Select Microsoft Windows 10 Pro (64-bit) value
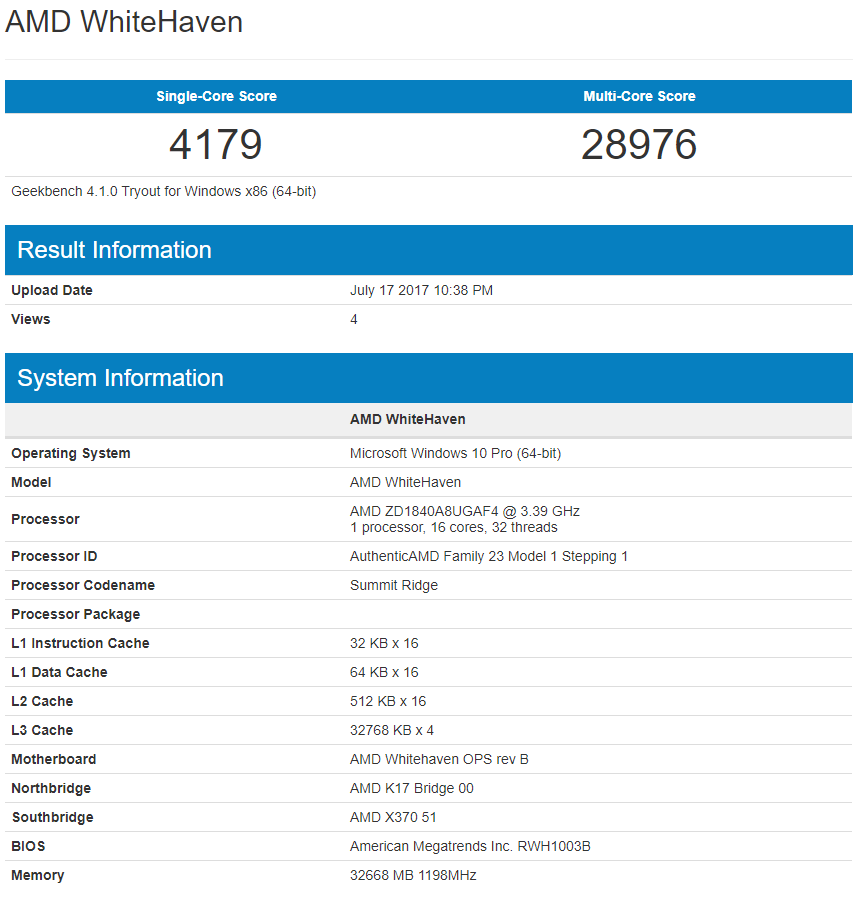Viewport: 865px width, 897px height. click(455, 453)
